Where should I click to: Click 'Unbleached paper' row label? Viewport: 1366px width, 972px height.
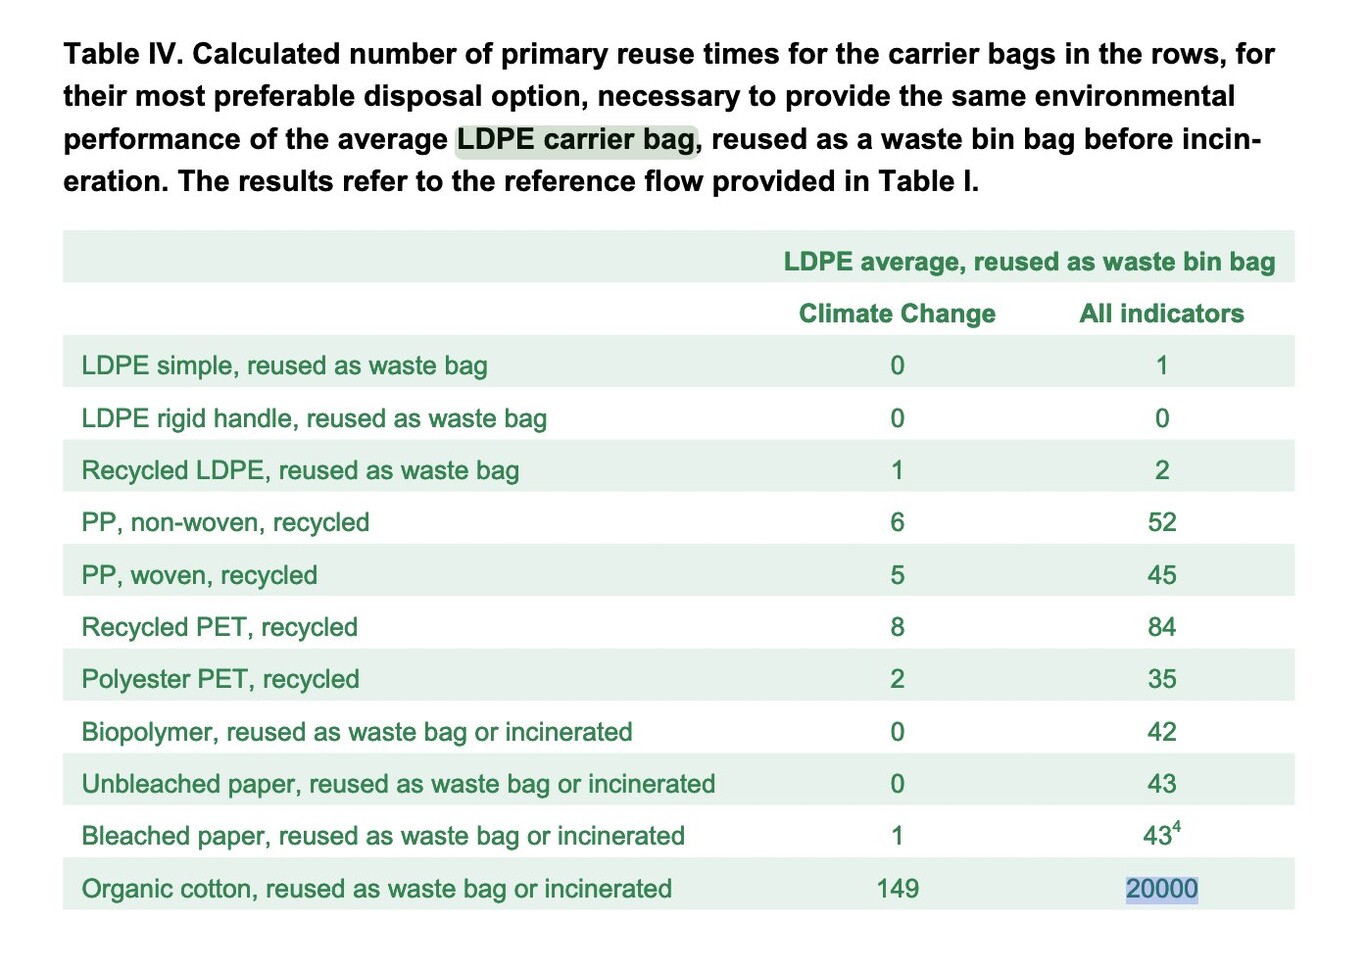(398, 783)
